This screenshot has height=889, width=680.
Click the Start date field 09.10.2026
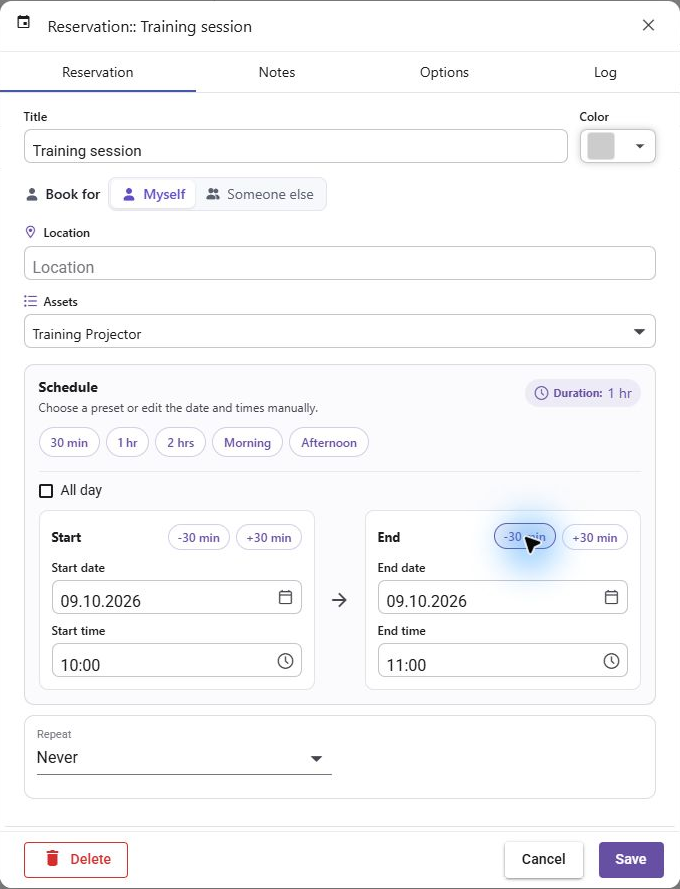click(x=176, y=597)
